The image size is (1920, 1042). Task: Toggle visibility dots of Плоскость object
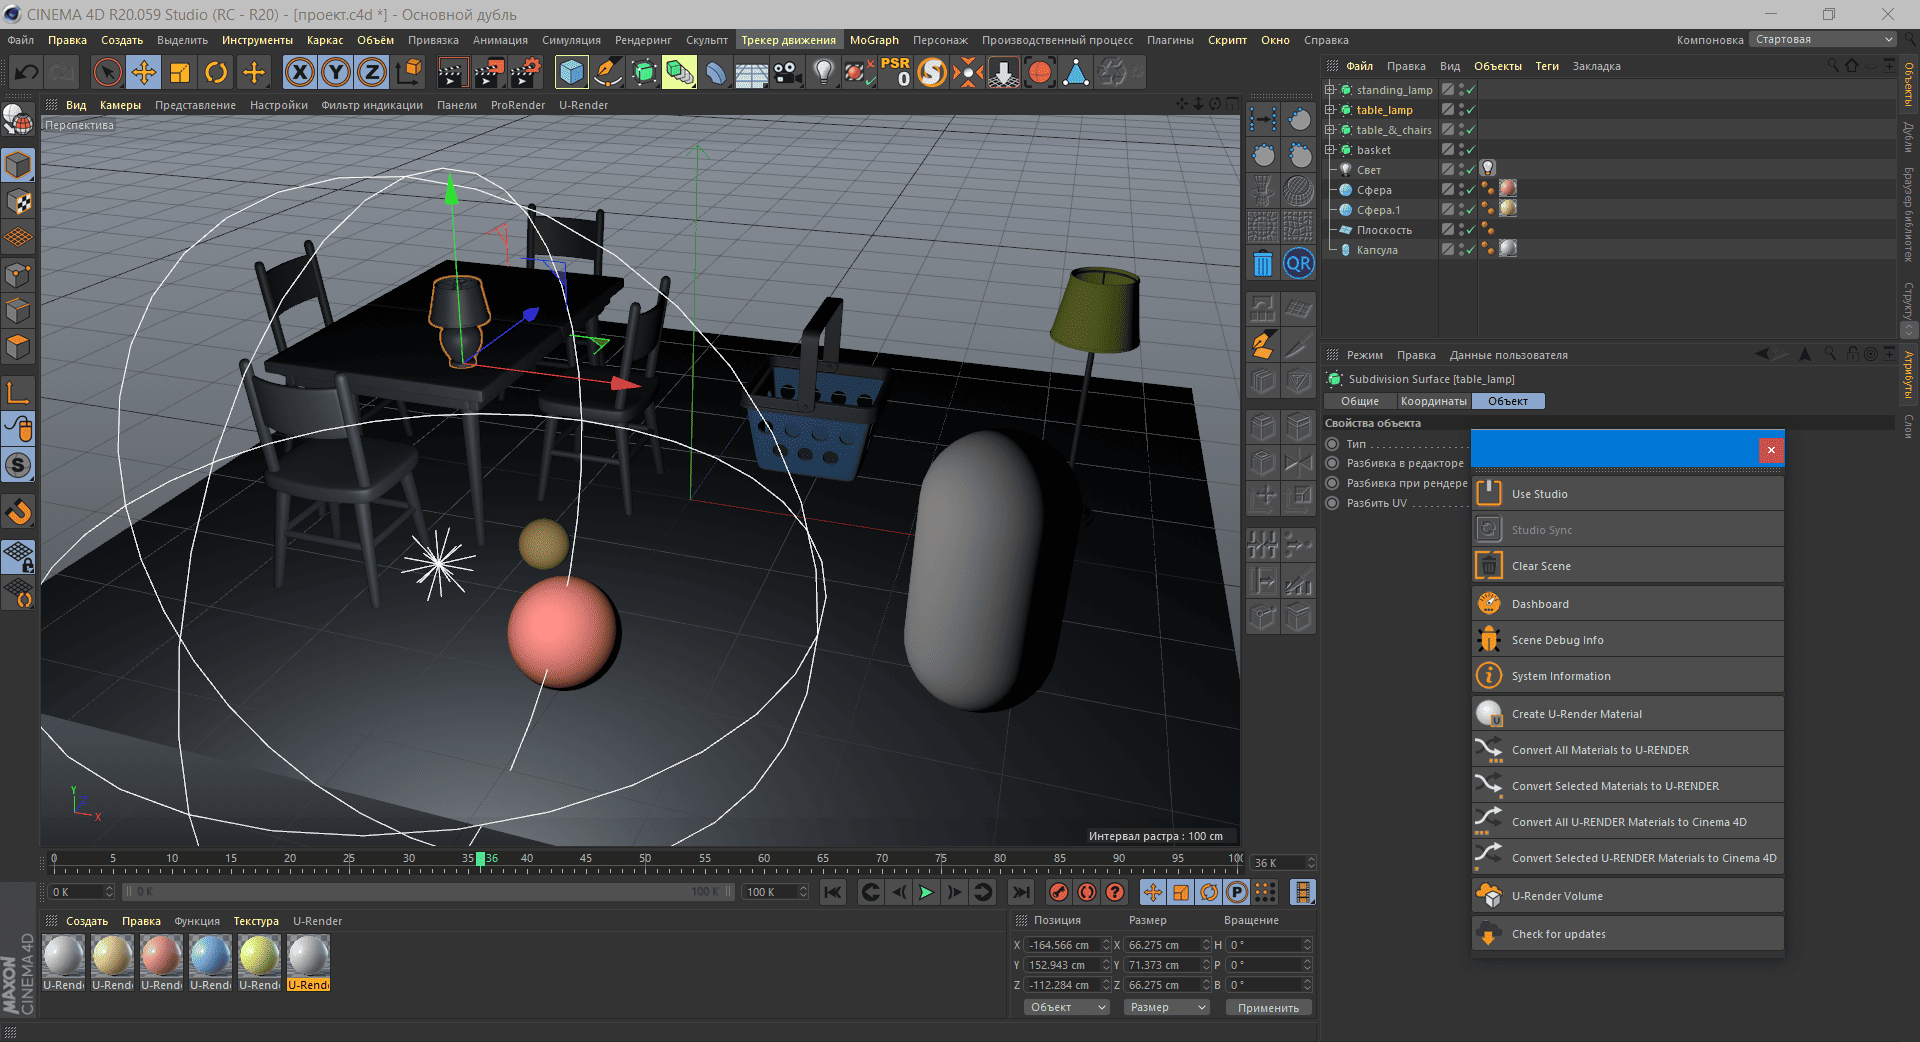coord(1461,230)
